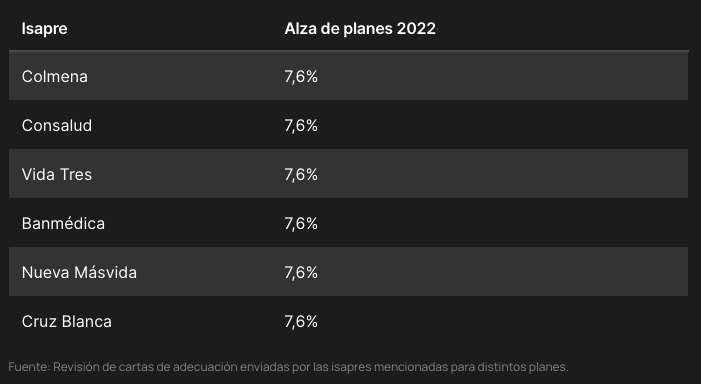
Task: Select the Colmena row name
Action: click(55, 76)
